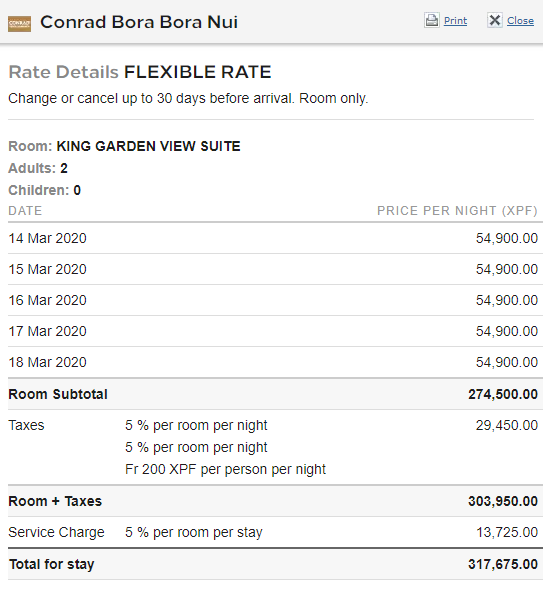Screen dimensions: 543x593
Task: Select the 17 Mar 2020 date row
Action: [x=273, y=331]
